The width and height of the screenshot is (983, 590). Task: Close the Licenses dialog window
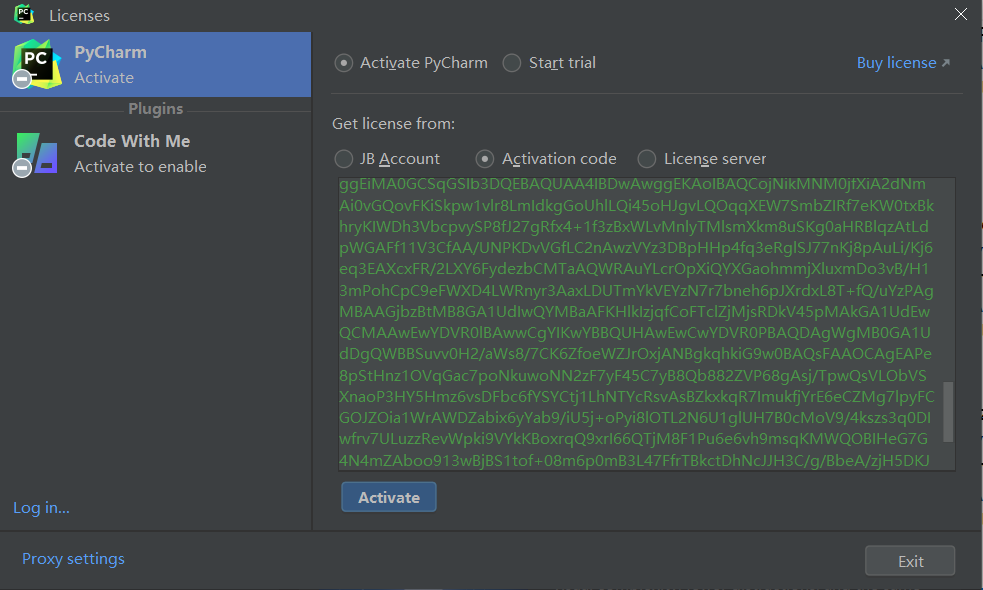point(960,15)
